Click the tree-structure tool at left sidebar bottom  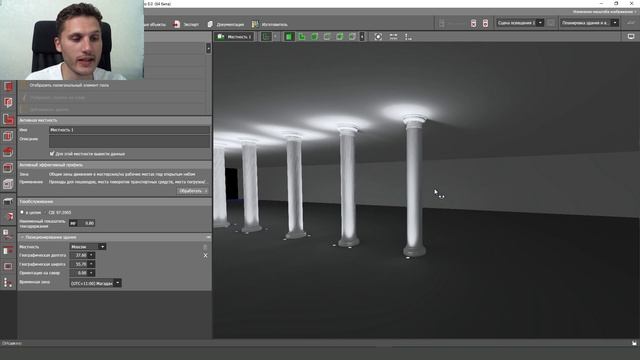point(8,282)
